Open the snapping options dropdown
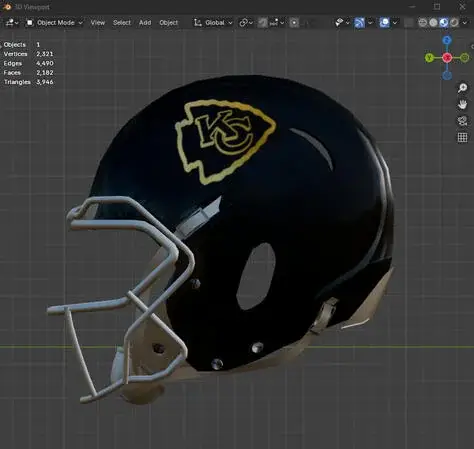The height and width of the screenshot is (449, 474). [277, 23]
